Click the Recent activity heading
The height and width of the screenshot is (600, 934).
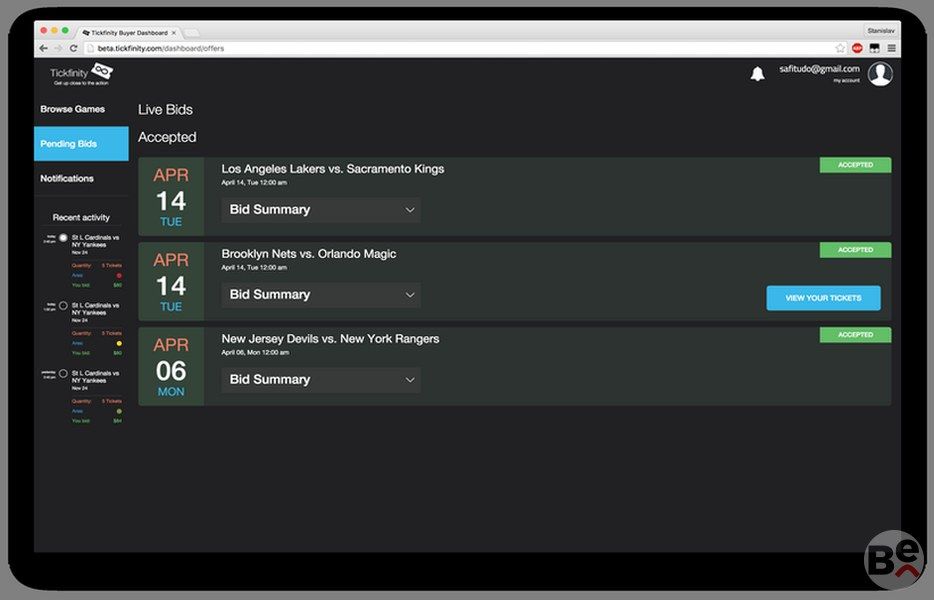tap(81, 217)
